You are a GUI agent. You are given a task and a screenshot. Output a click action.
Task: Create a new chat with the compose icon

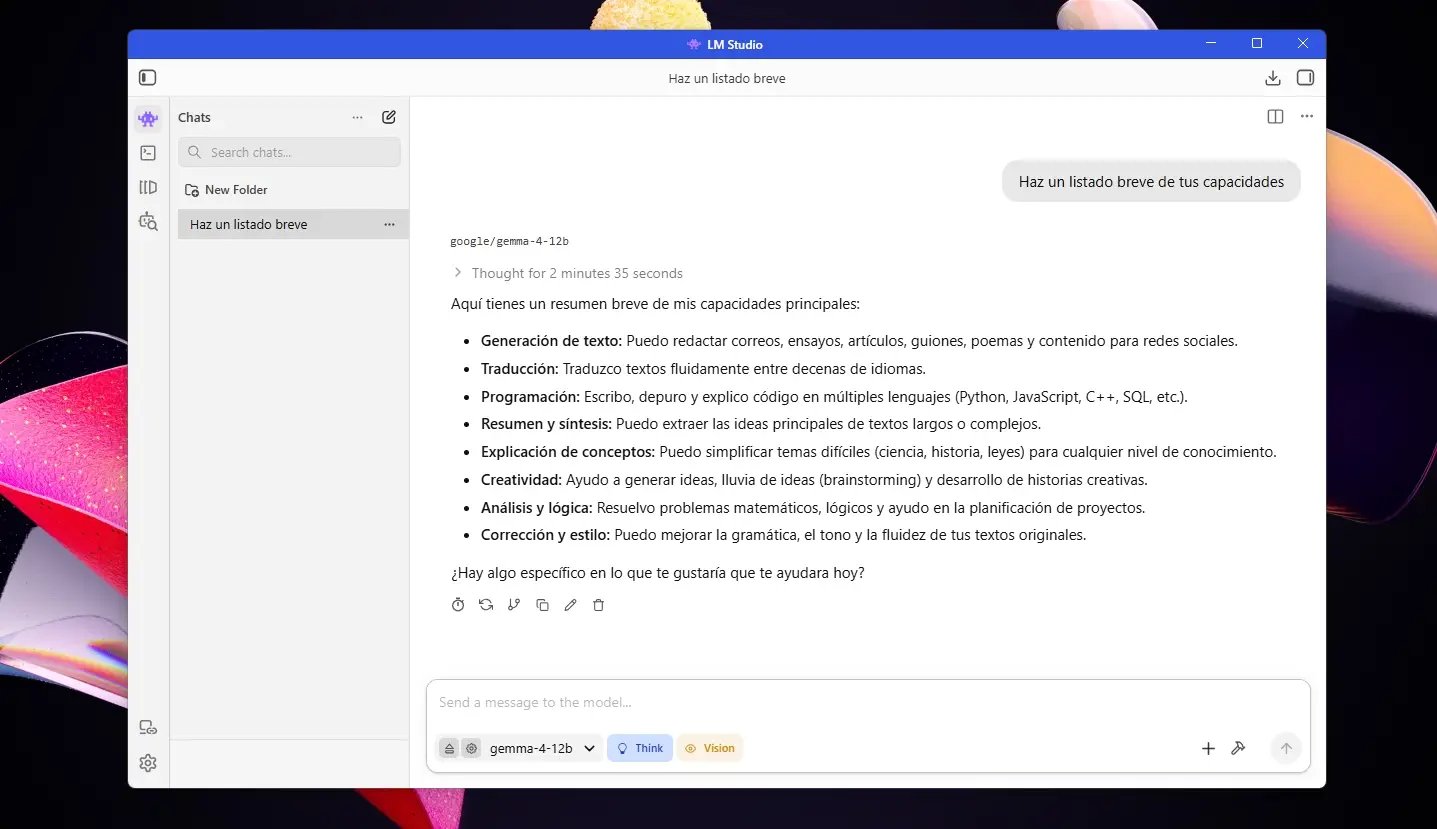[x=389, y=117]
